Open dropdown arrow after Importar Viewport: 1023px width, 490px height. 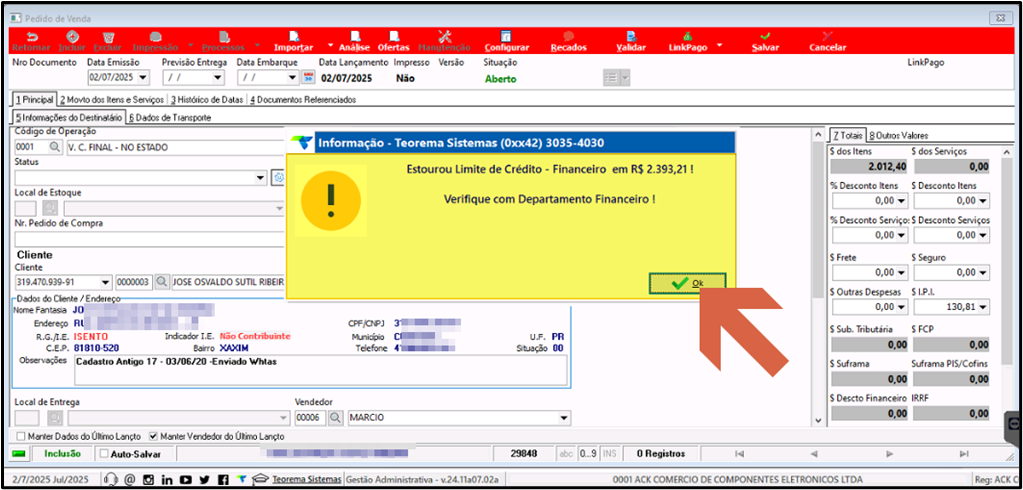(330, 45)
